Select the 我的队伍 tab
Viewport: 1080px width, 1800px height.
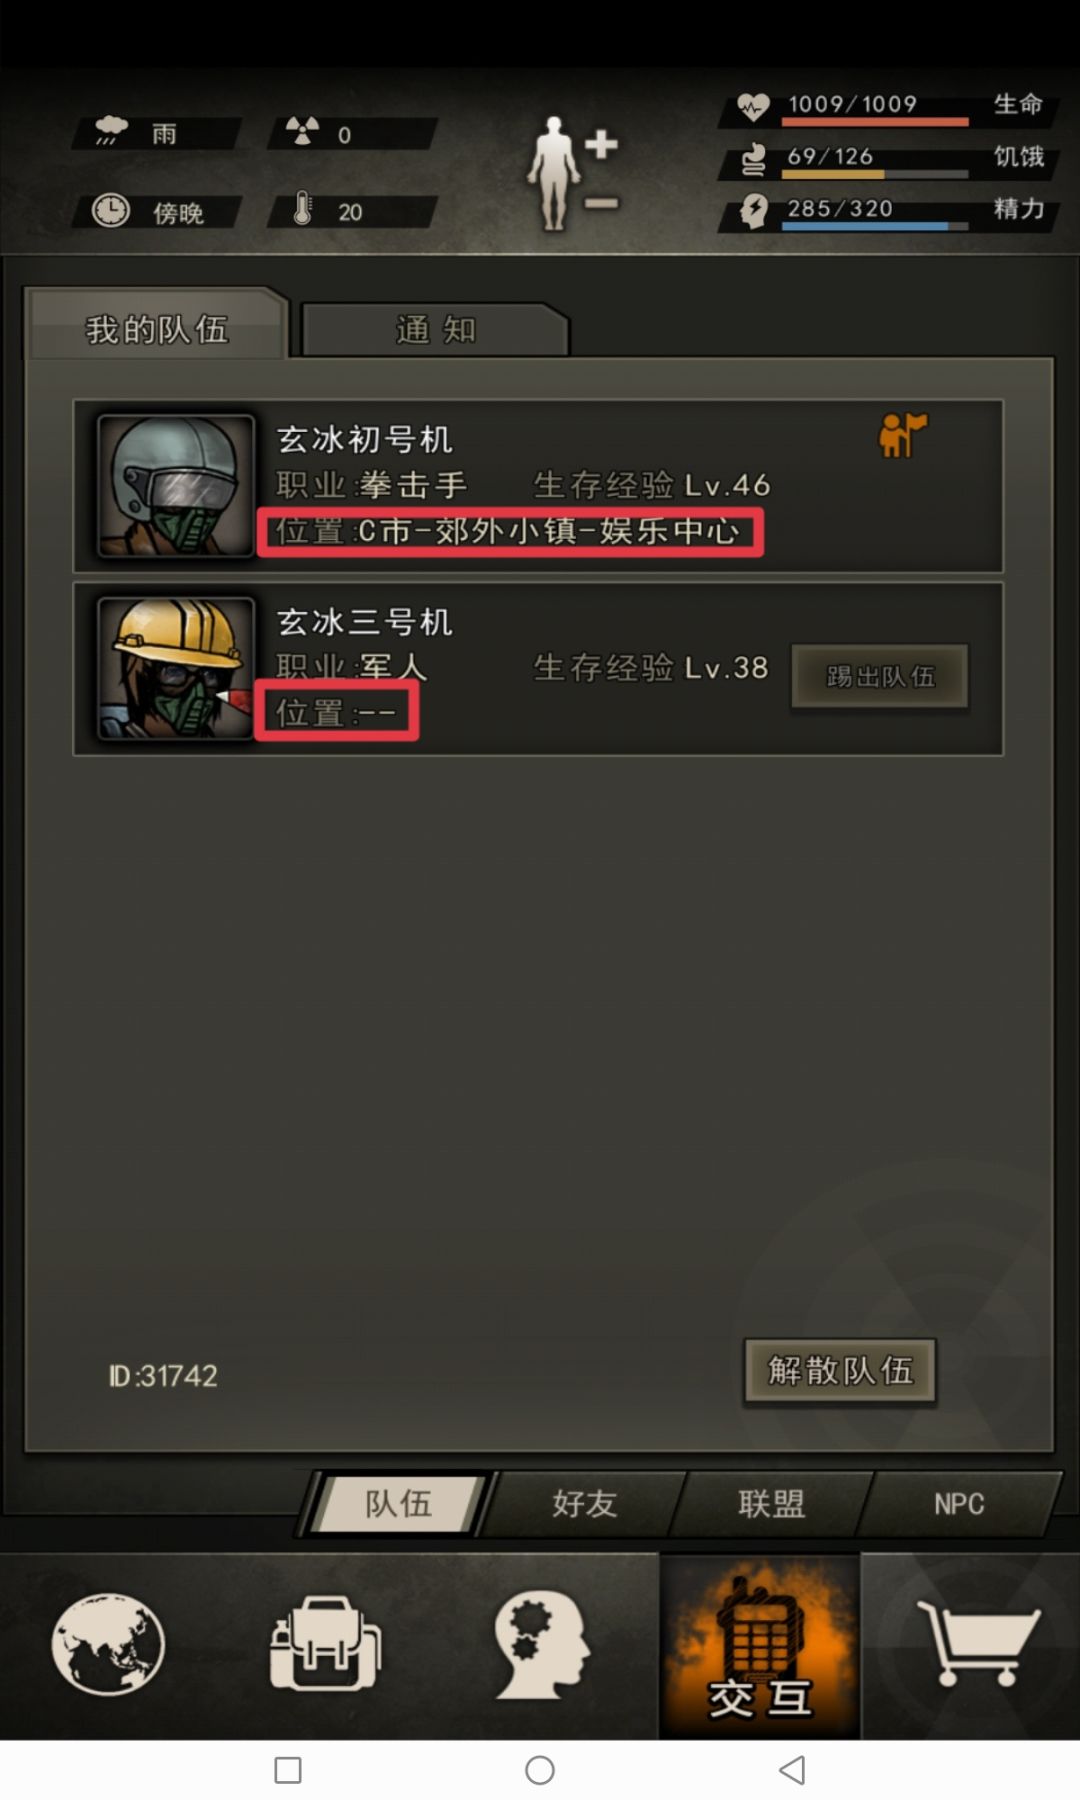coord(157,326)
